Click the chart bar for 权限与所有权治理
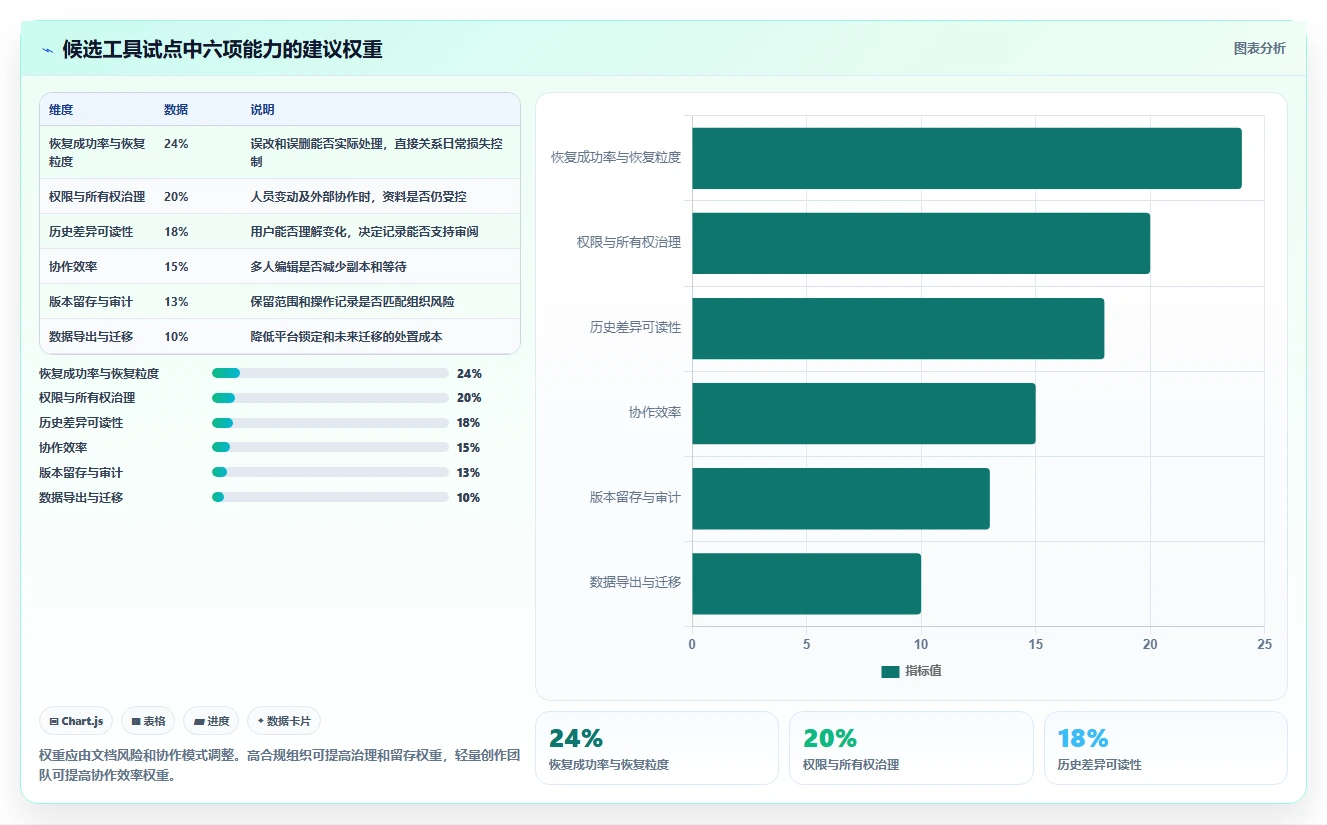 (x=921, y=243)
